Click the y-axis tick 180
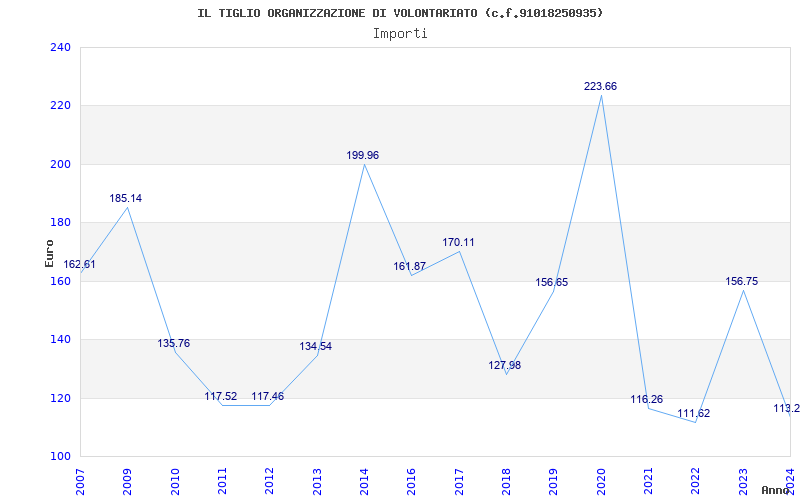 pos(60,222)
